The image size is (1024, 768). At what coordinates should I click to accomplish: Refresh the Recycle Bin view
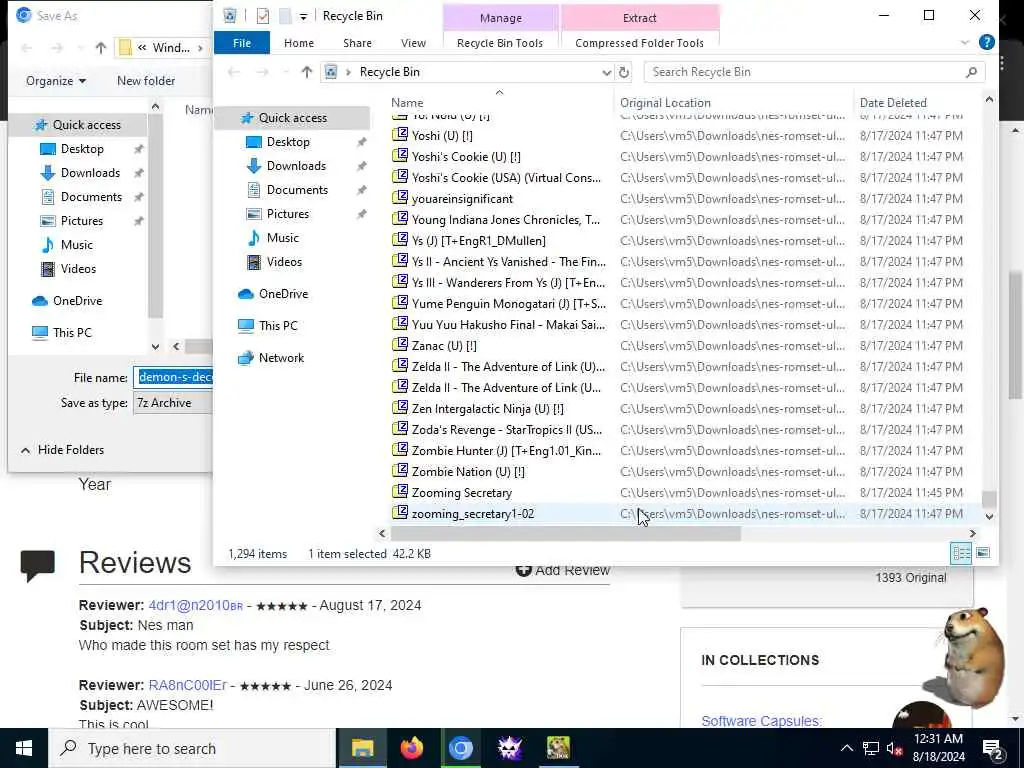pos(624,72)
